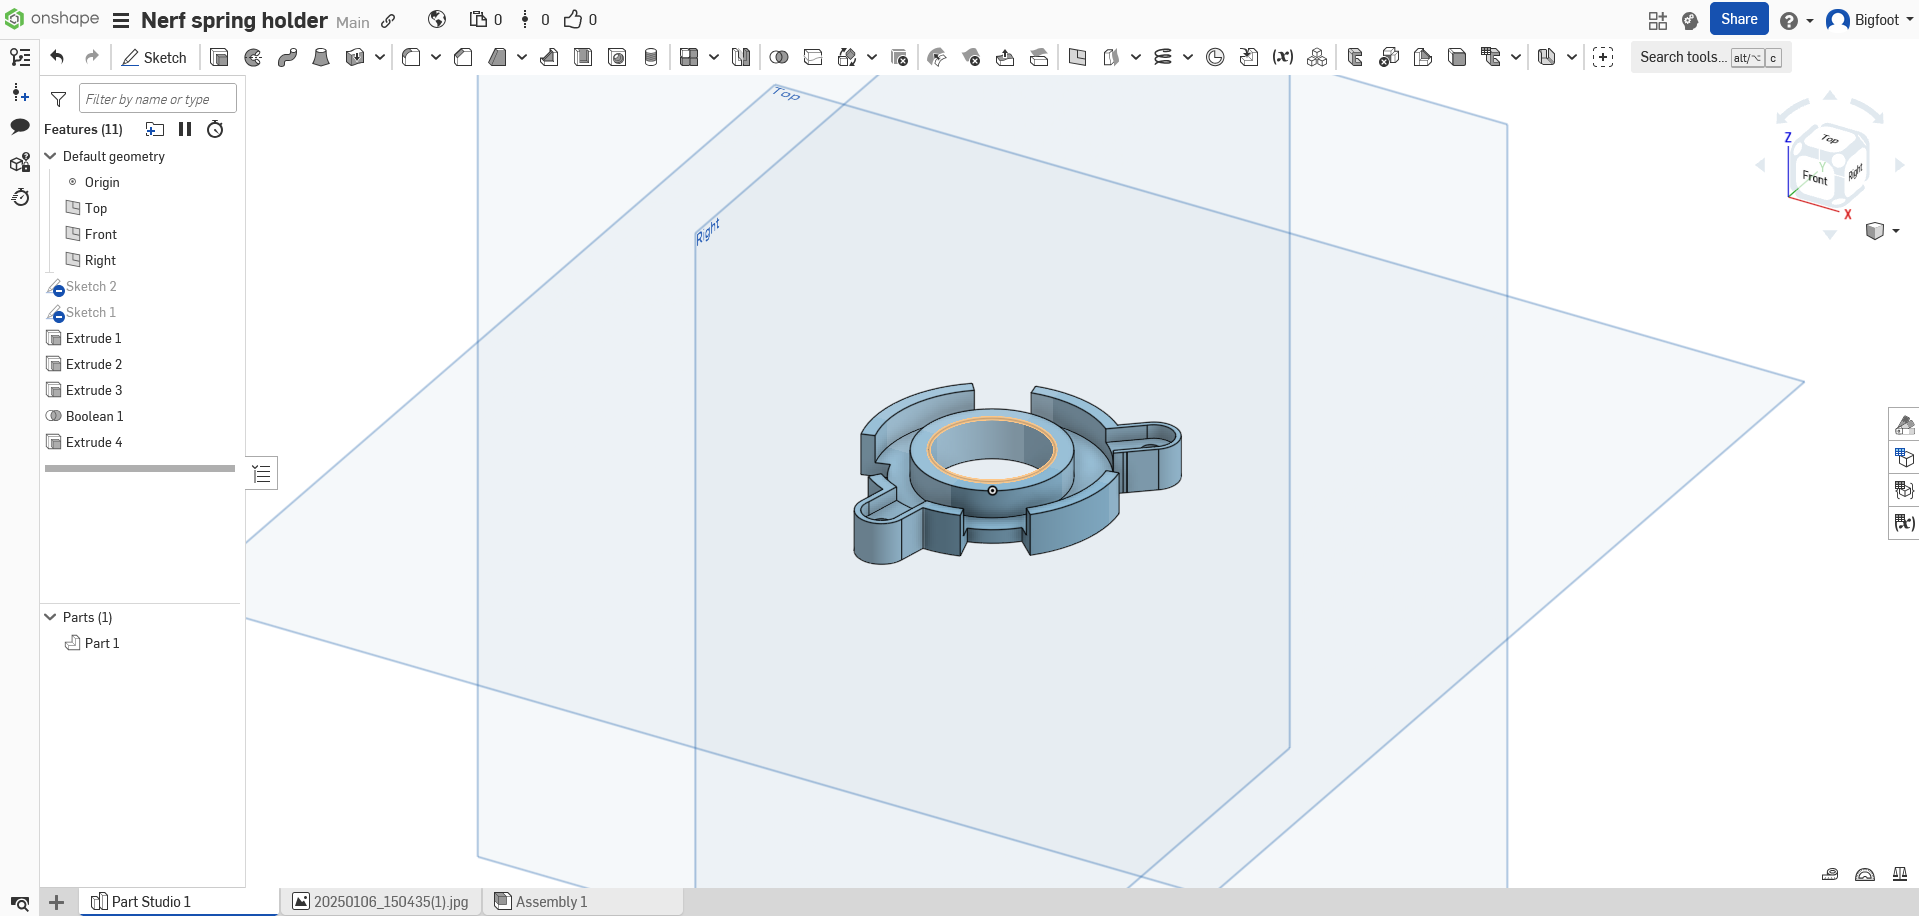Select the Chamfer tool icon
The width and height of the screenshot is (1919, 916).
coord(463,57)
